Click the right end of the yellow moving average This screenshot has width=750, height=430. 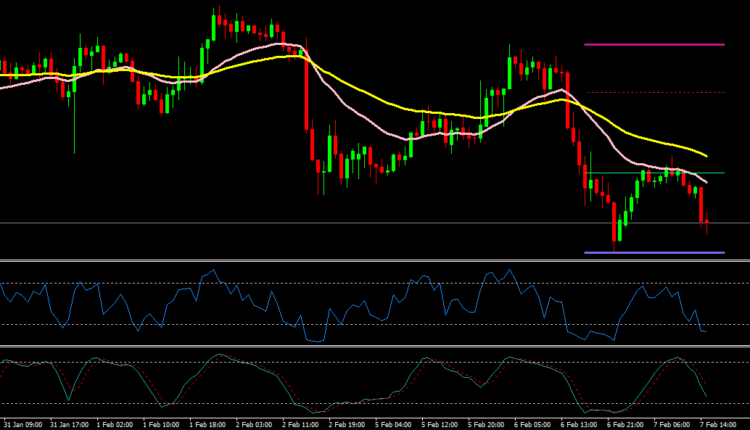[x=706, y=156]
